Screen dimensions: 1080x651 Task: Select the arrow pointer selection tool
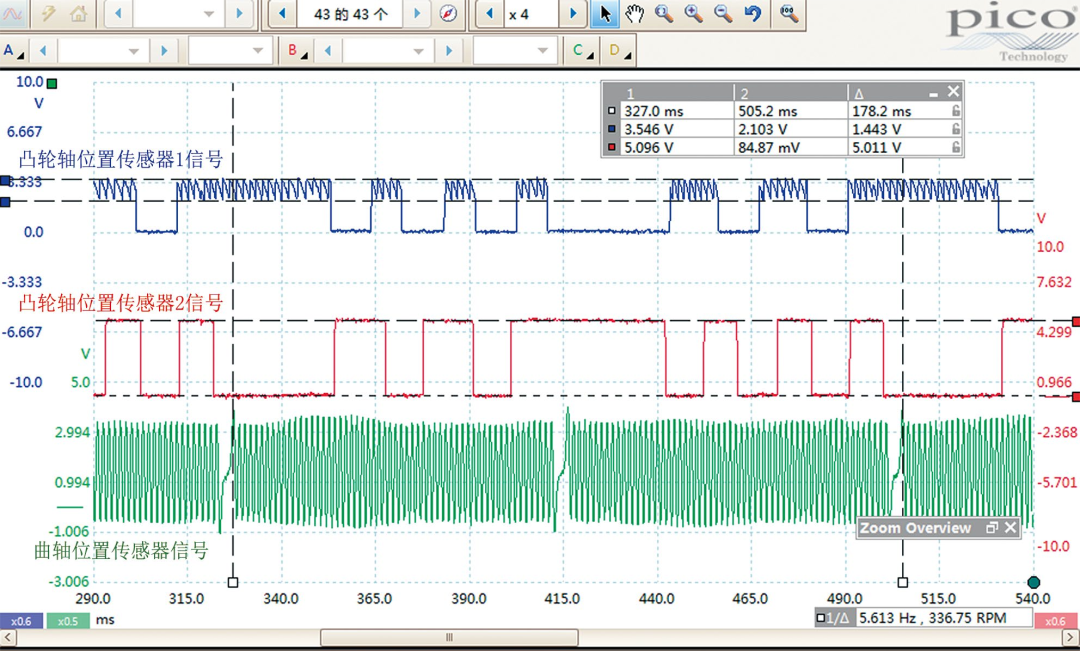(605, 14)
